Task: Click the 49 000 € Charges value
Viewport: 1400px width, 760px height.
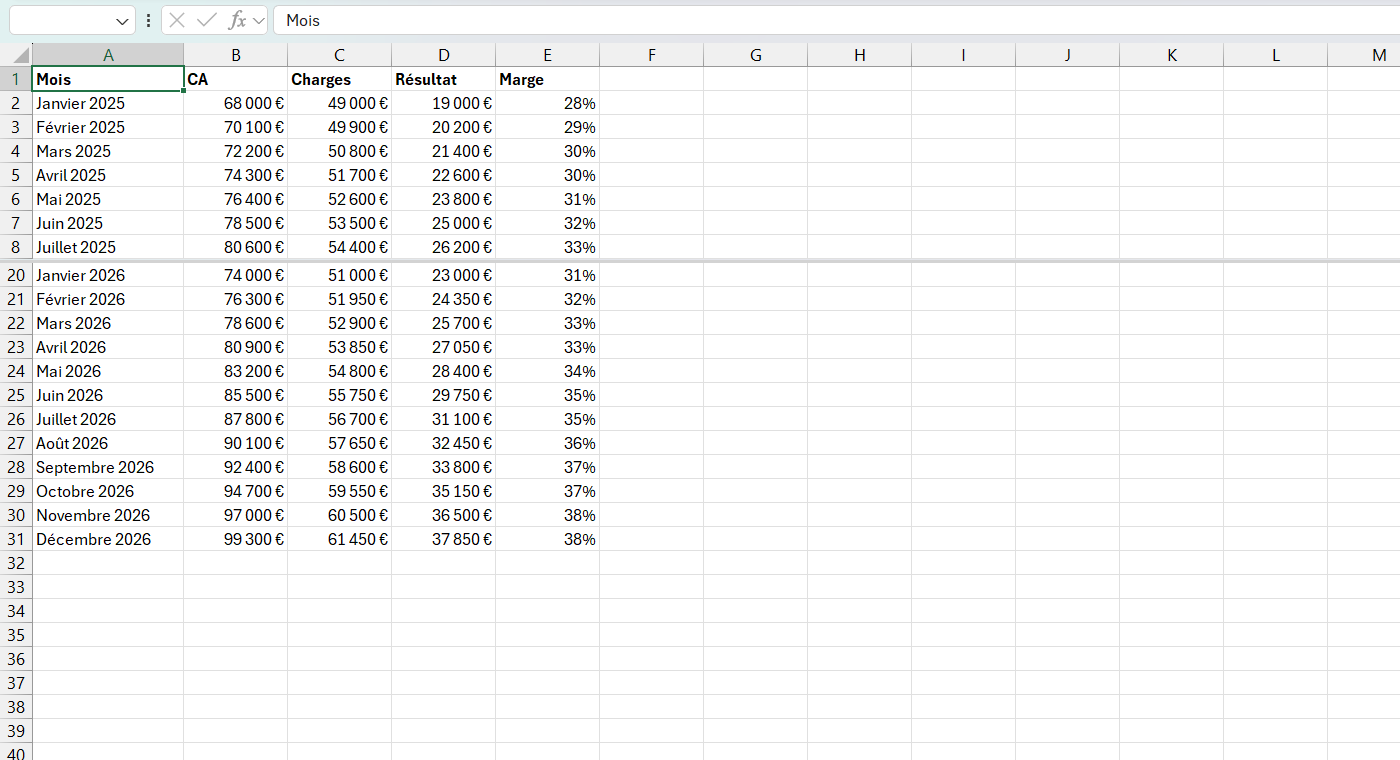Action: [340, 103]
